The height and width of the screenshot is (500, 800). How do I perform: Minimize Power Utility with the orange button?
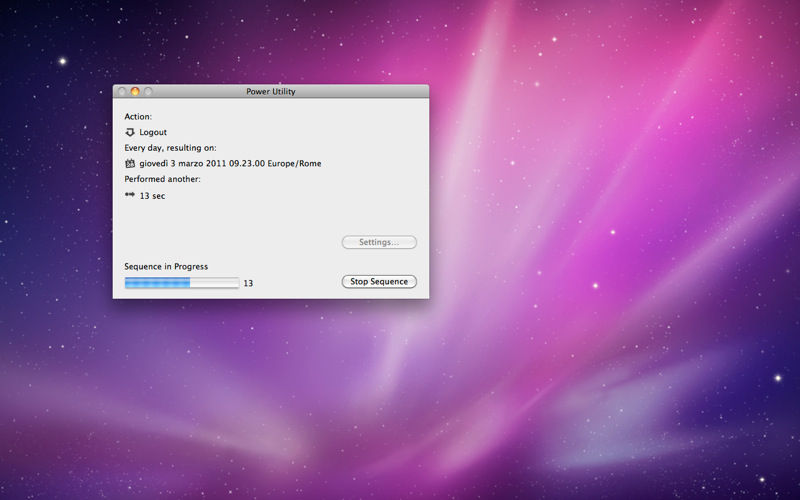coord(135,91)
